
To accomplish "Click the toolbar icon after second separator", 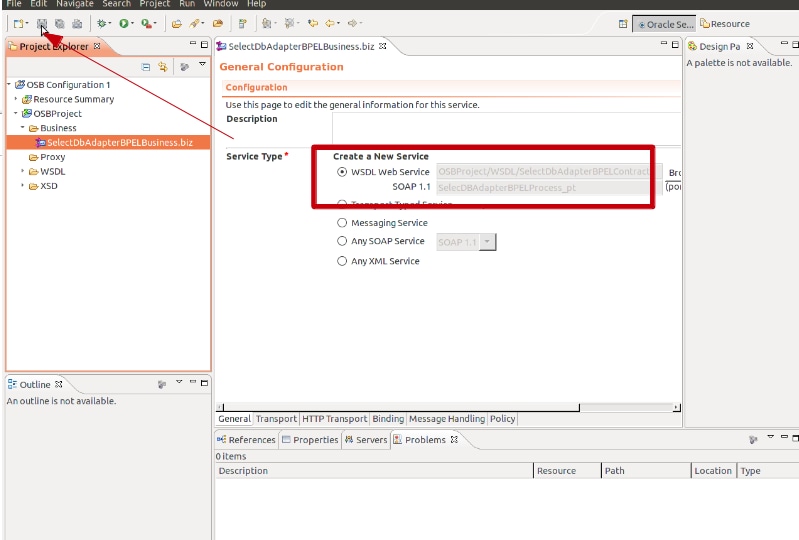I will click(243, 23).
